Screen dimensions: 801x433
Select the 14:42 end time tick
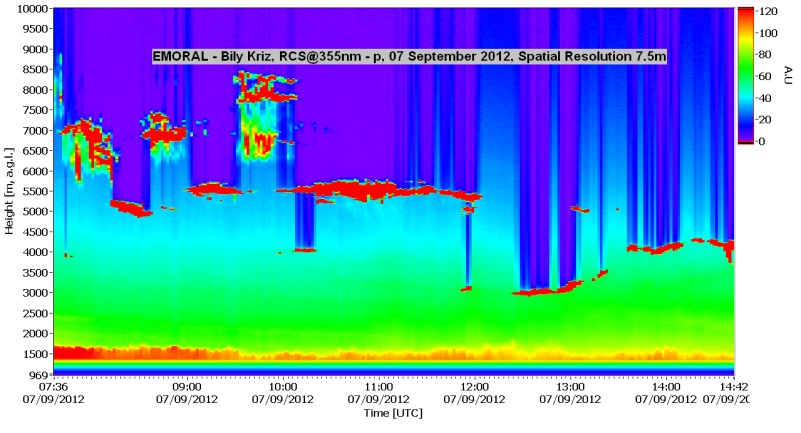(733, 386)
